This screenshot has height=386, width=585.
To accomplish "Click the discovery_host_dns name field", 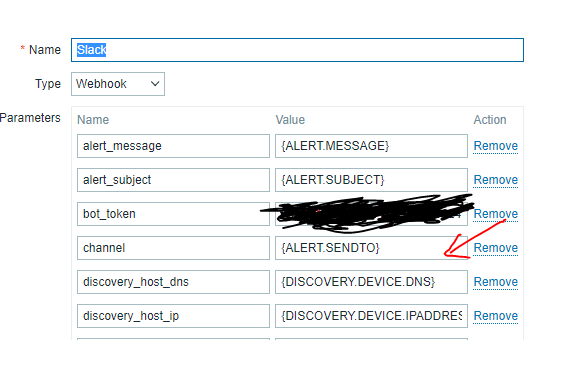I will (173, 282).
